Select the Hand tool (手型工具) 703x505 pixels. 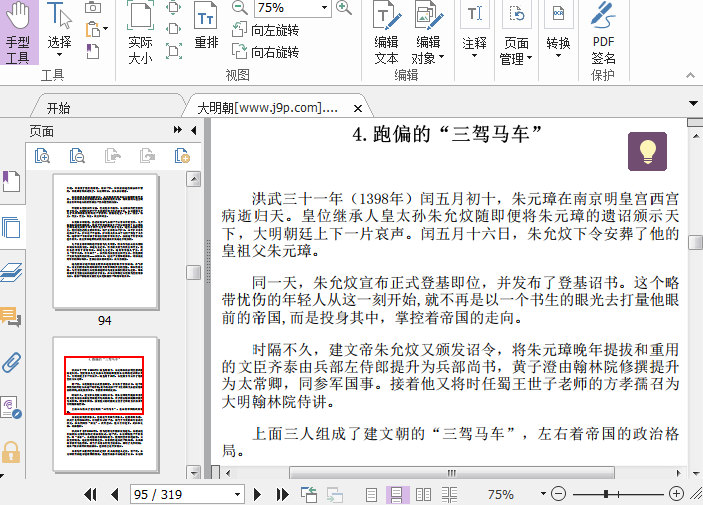click(18, 35)
